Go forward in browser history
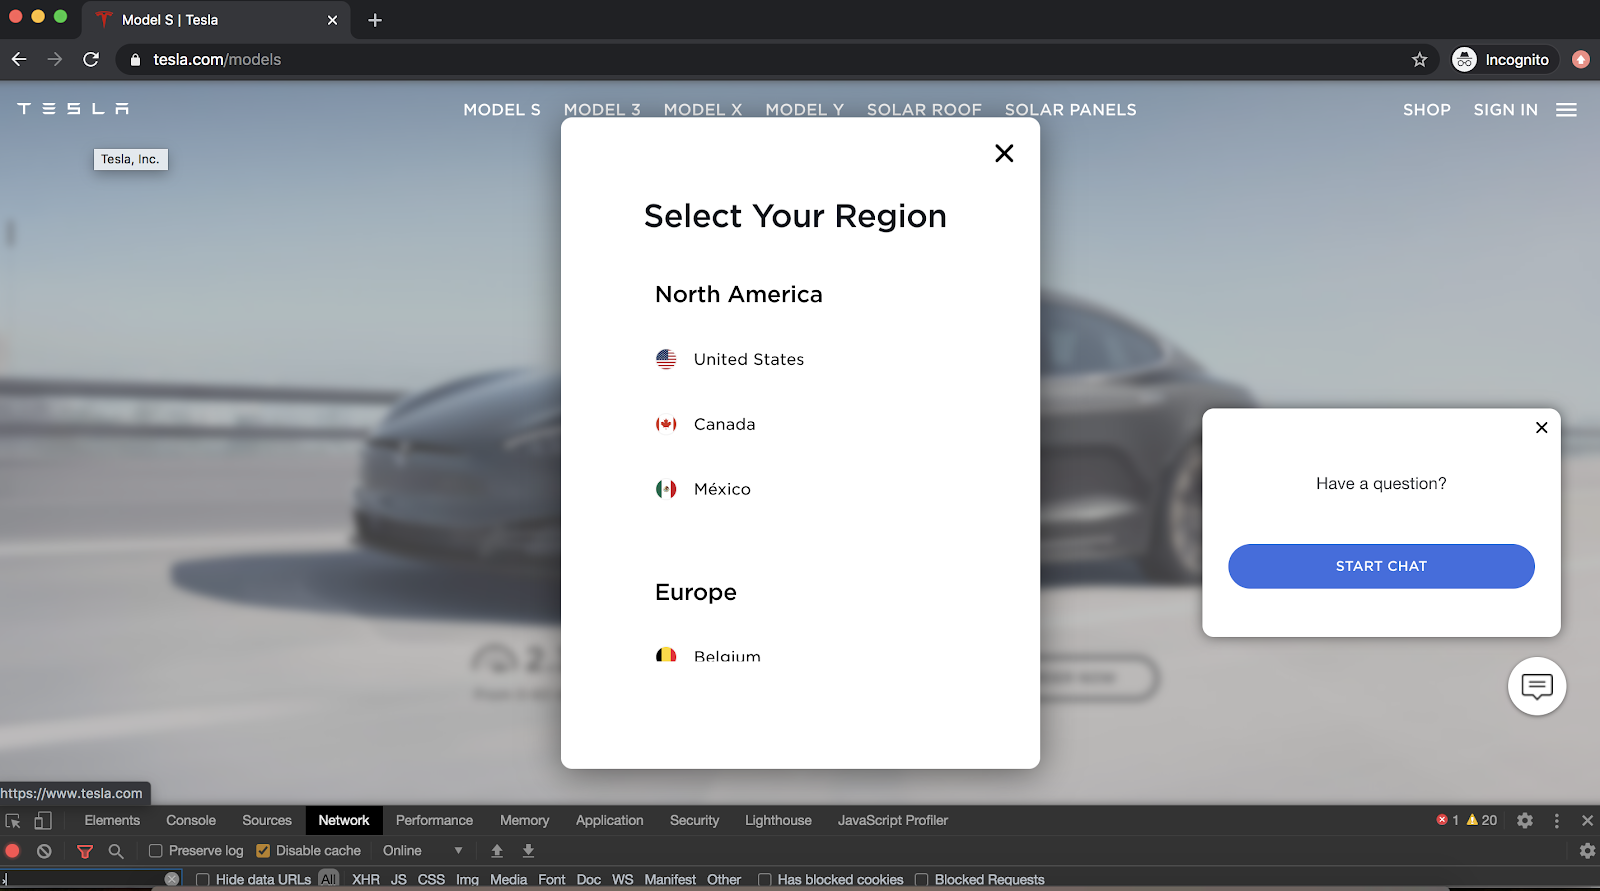Viewport: 1600px width, 891px height. pyautogui.click(x=55, y=60)
